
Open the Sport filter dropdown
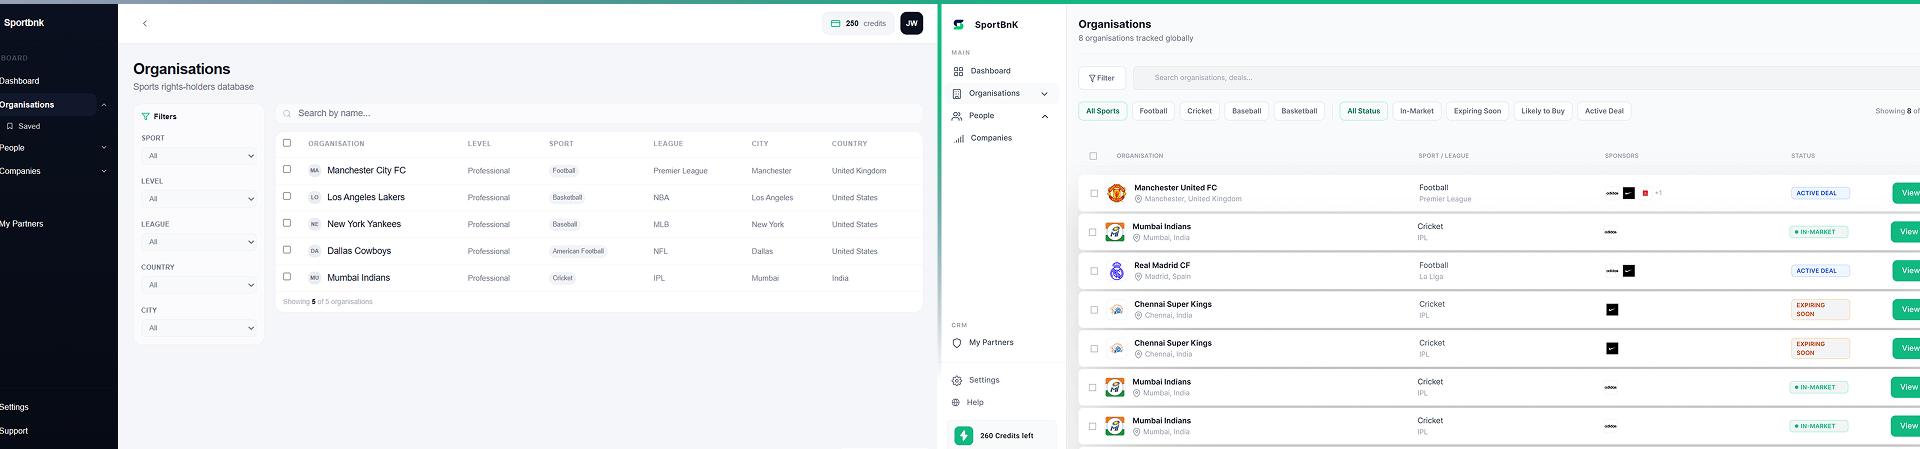[199, 156]
